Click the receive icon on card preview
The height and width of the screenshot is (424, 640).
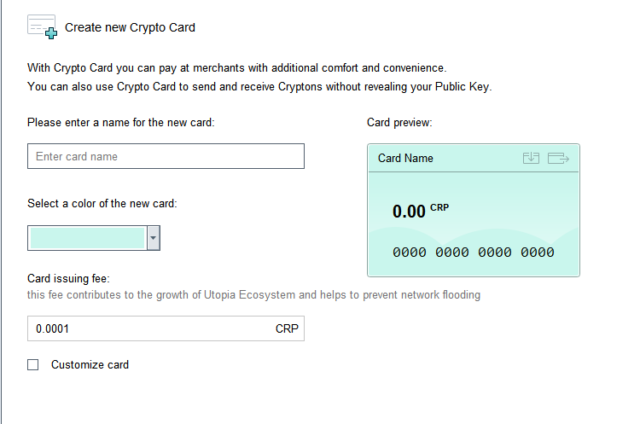point(531,158)
